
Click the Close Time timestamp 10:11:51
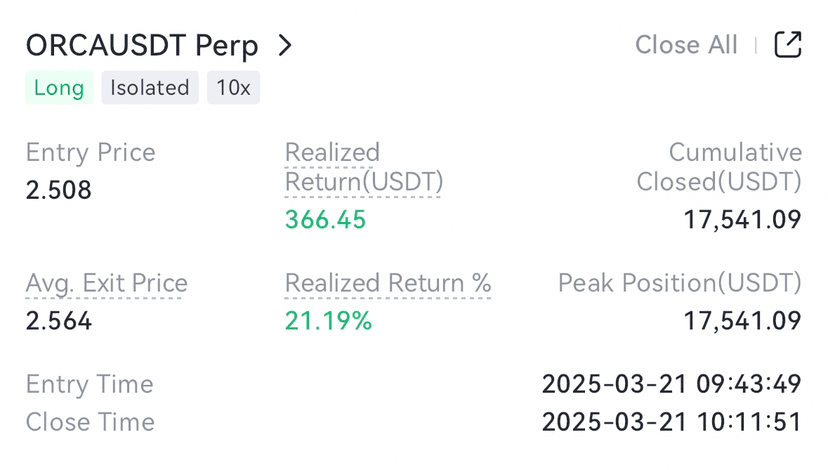pyautogui.click(x=671, y=422)
